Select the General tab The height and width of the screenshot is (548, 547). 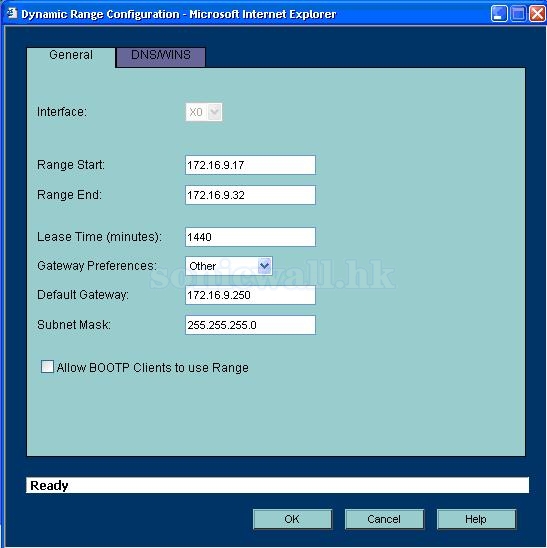tap(71, 56)
